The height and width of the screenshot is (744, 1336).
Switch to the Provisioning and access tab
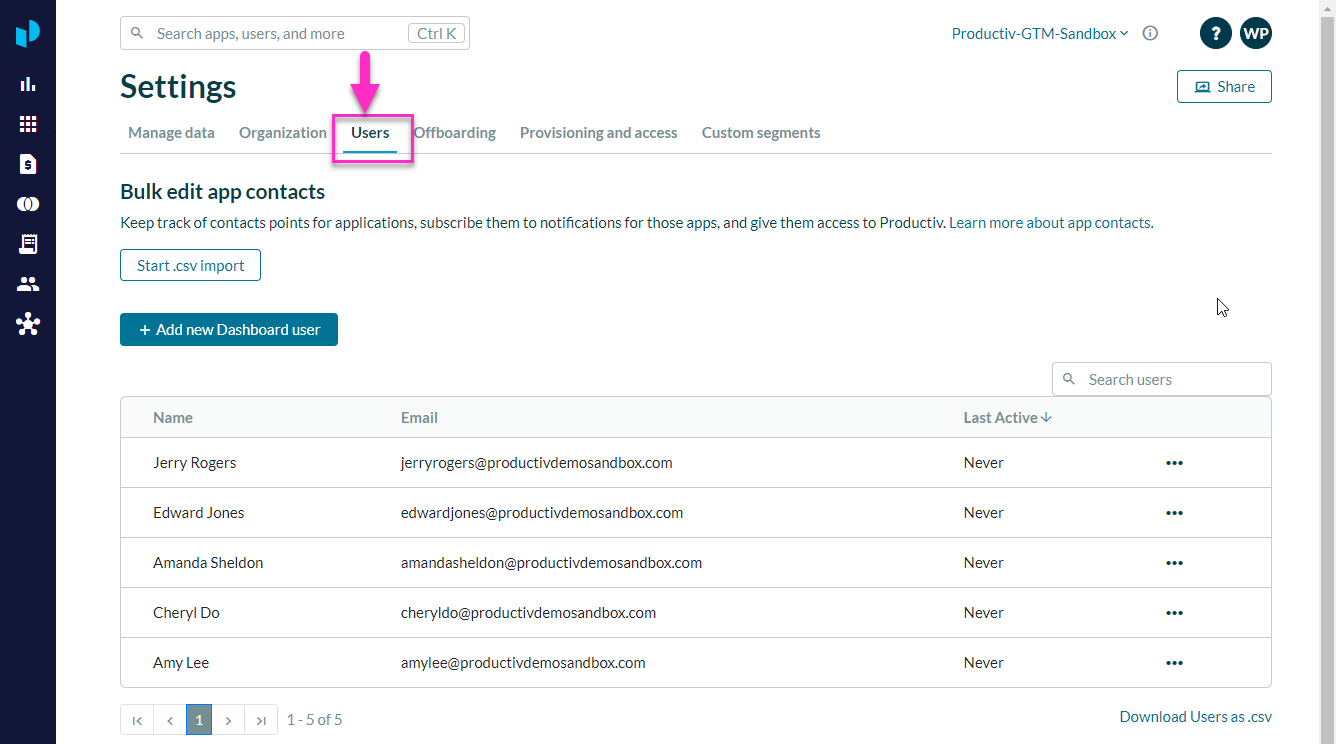coord(598,133)
